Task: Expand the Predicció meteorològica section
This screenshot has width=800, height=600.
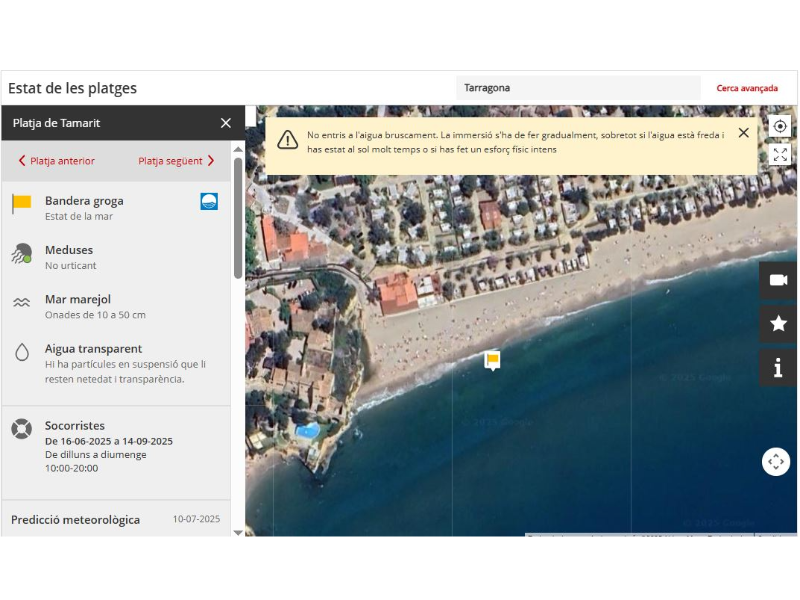Action: (115, 520)
